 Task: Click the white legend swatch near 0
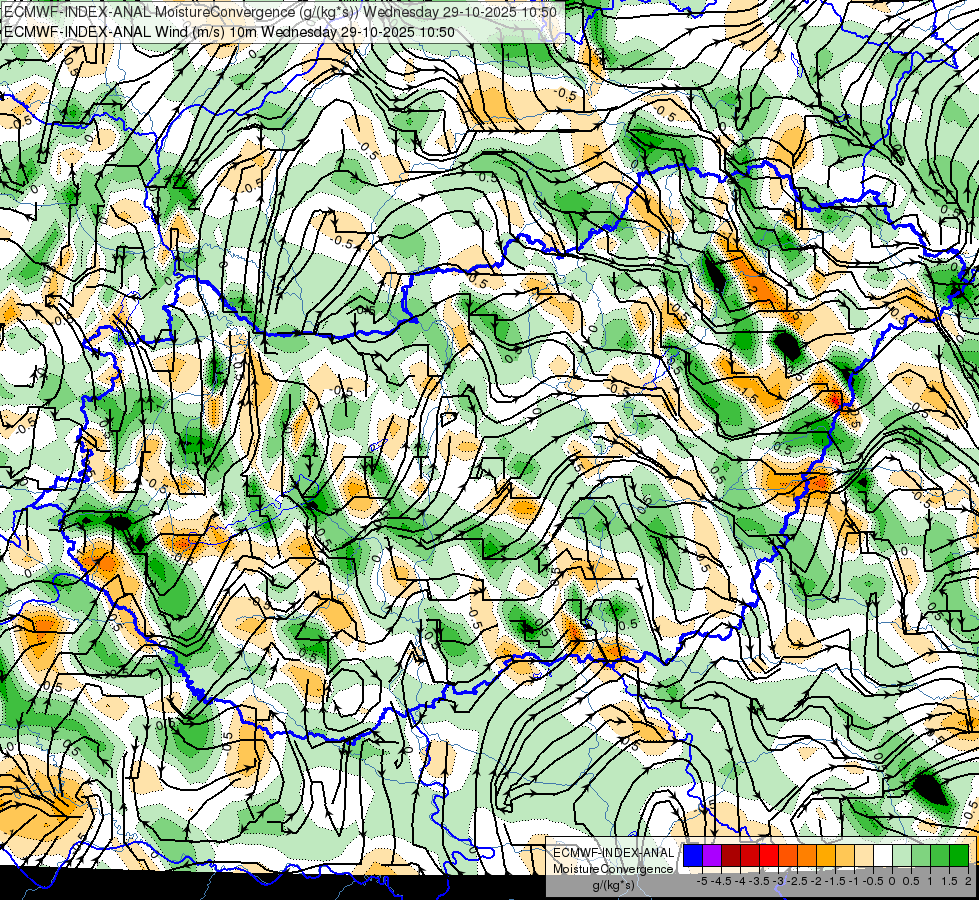[x=883, y=856]
